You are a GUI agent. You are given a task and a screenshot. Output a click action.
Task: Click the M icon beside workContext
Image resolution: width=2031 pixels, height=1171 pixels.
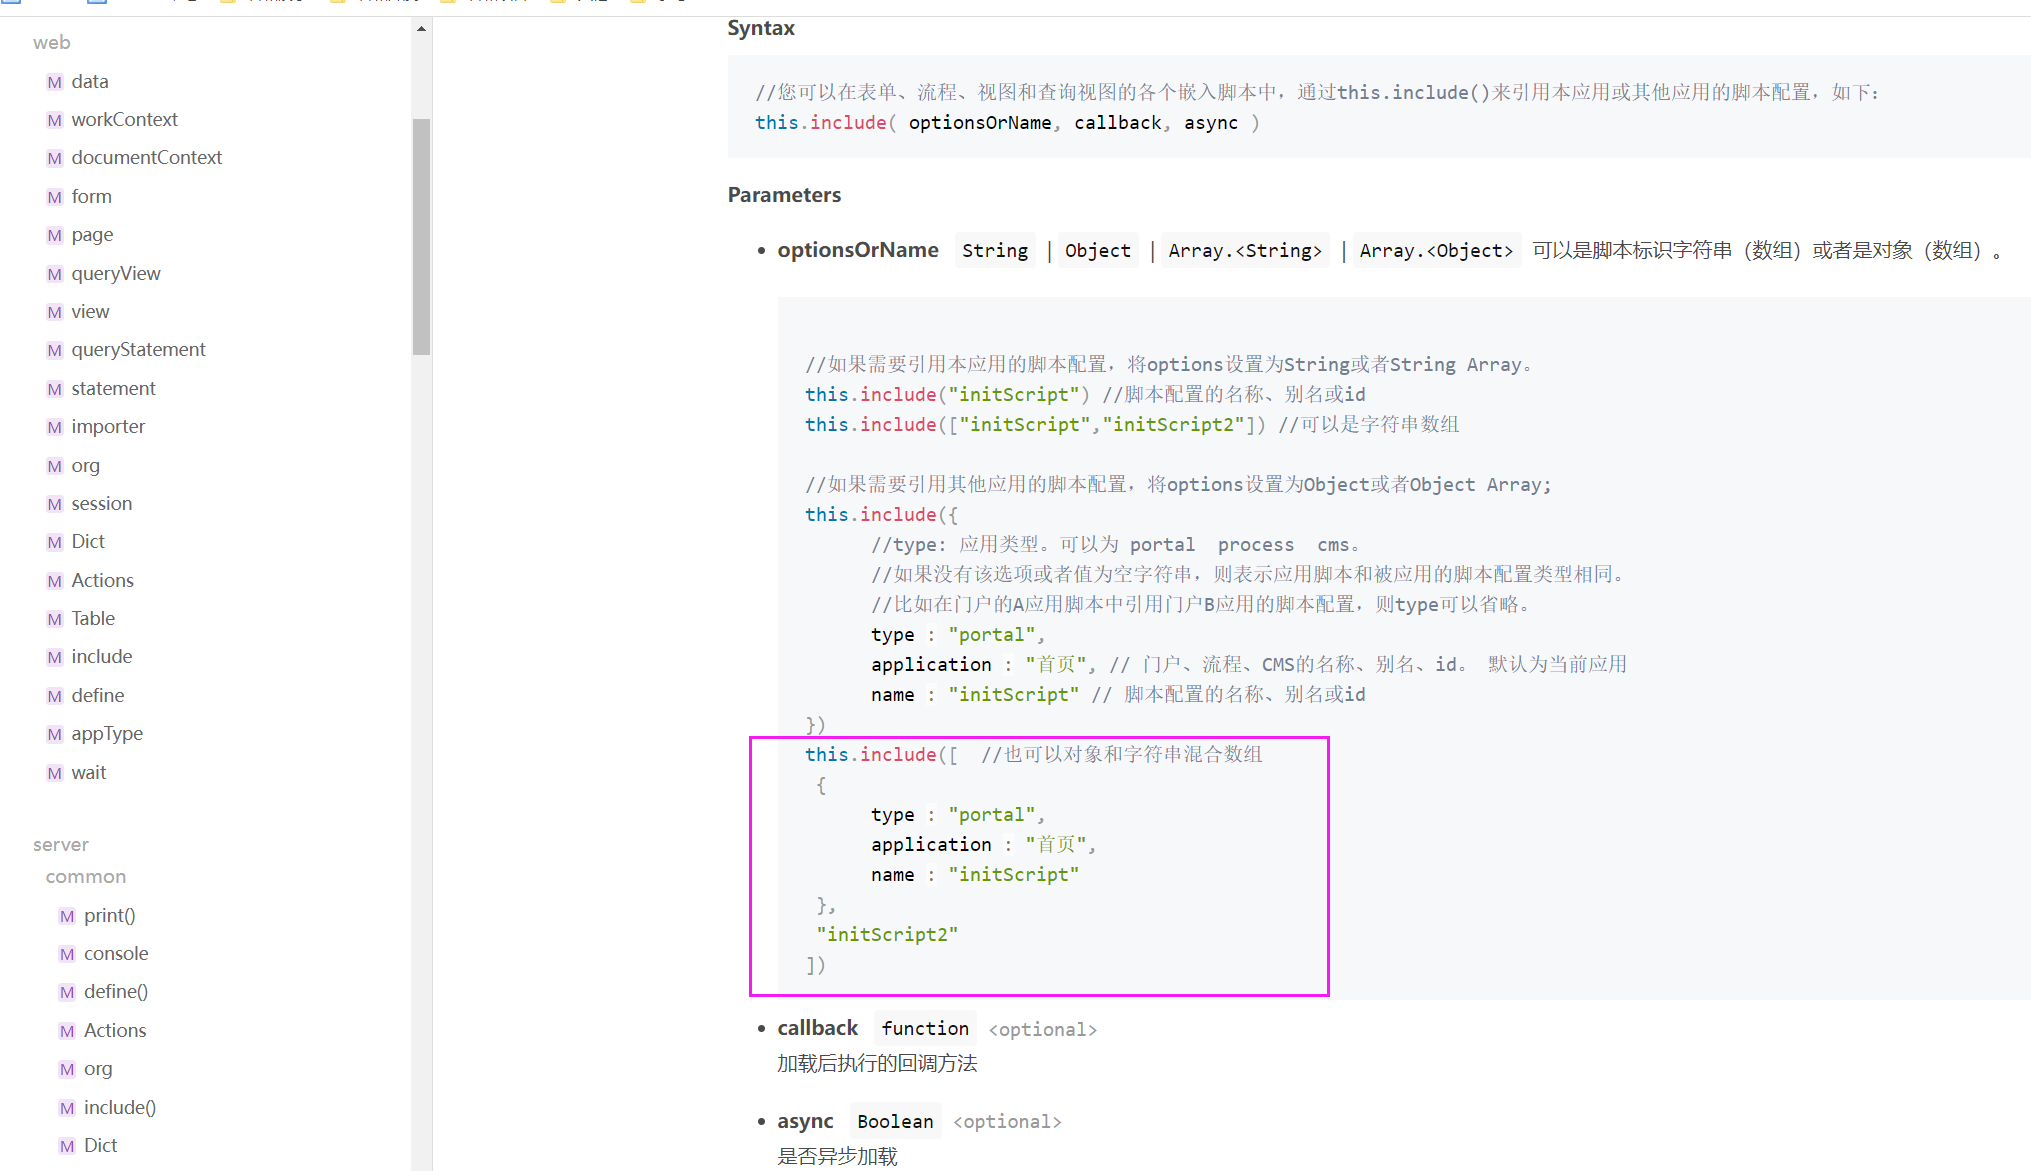(x=55, y=120)
